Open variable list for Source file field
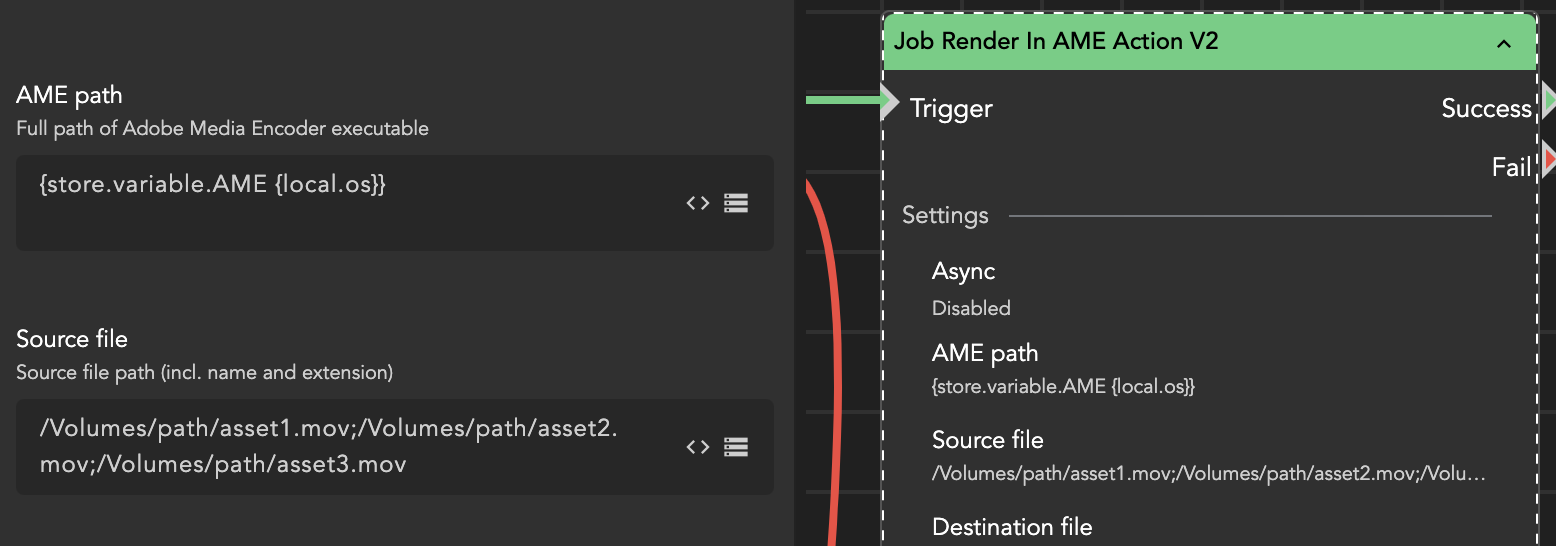This screenshot has height=546, width=1556. (736, 447)
